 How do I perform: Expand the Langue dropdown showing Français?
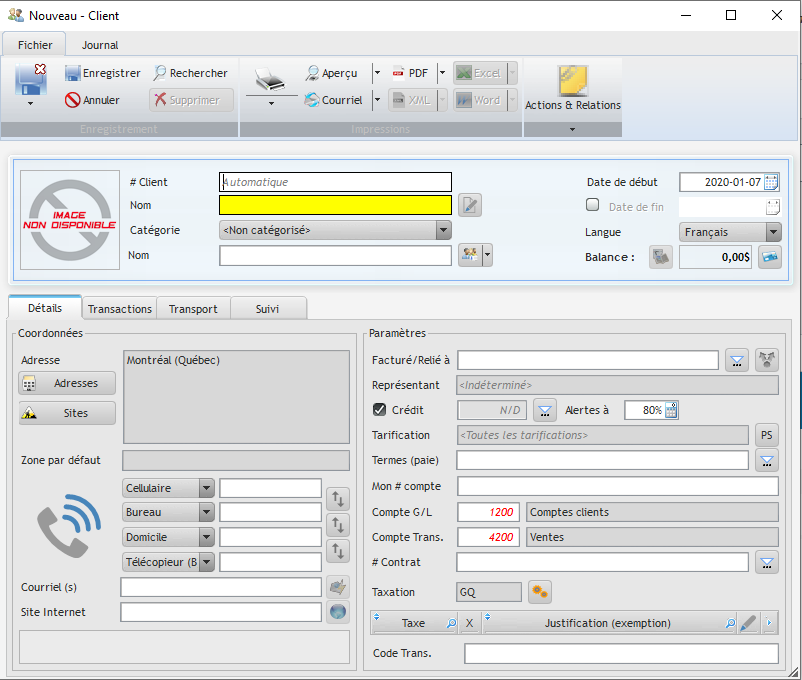pos(775,231)
